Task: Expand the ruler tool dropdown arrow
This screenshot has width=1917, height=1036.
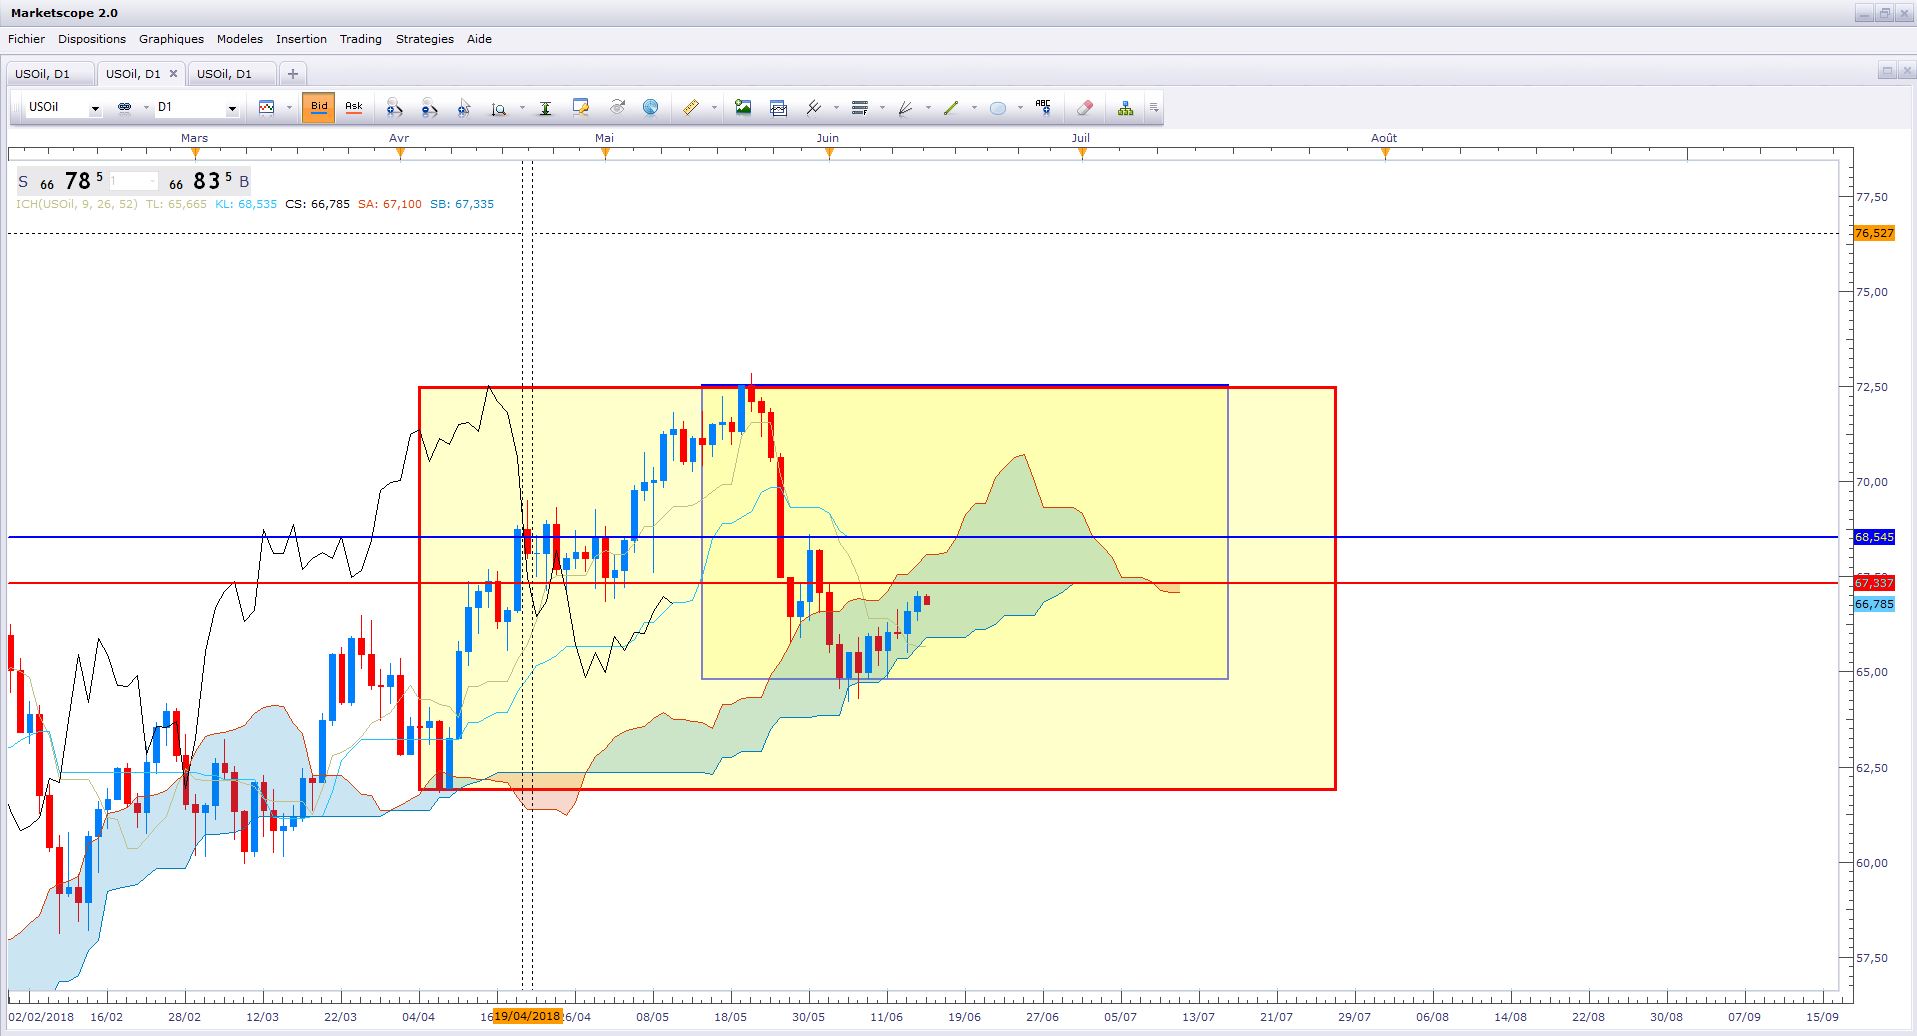Action: coord(714,107)
